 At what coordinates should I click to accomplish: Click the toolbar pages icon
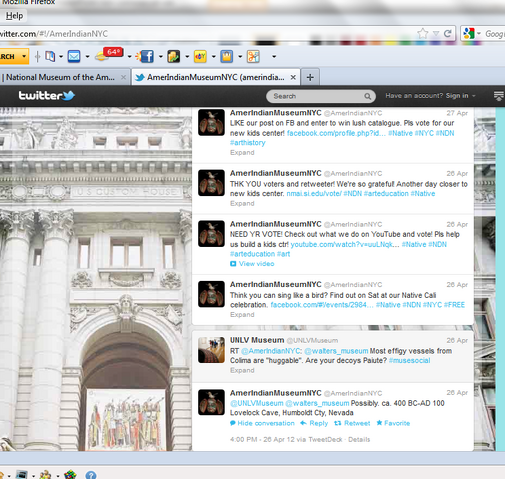(x=50, y=56)
